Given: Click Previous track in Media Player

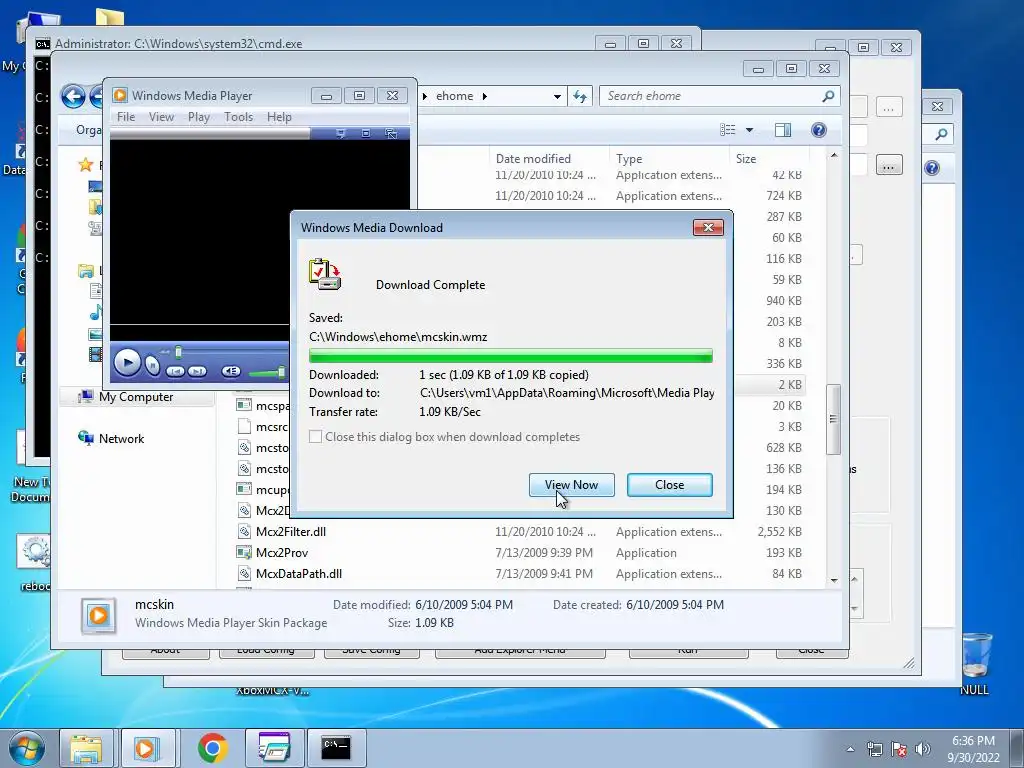Looking at the screenshot, I should click(x=175, y=371).
